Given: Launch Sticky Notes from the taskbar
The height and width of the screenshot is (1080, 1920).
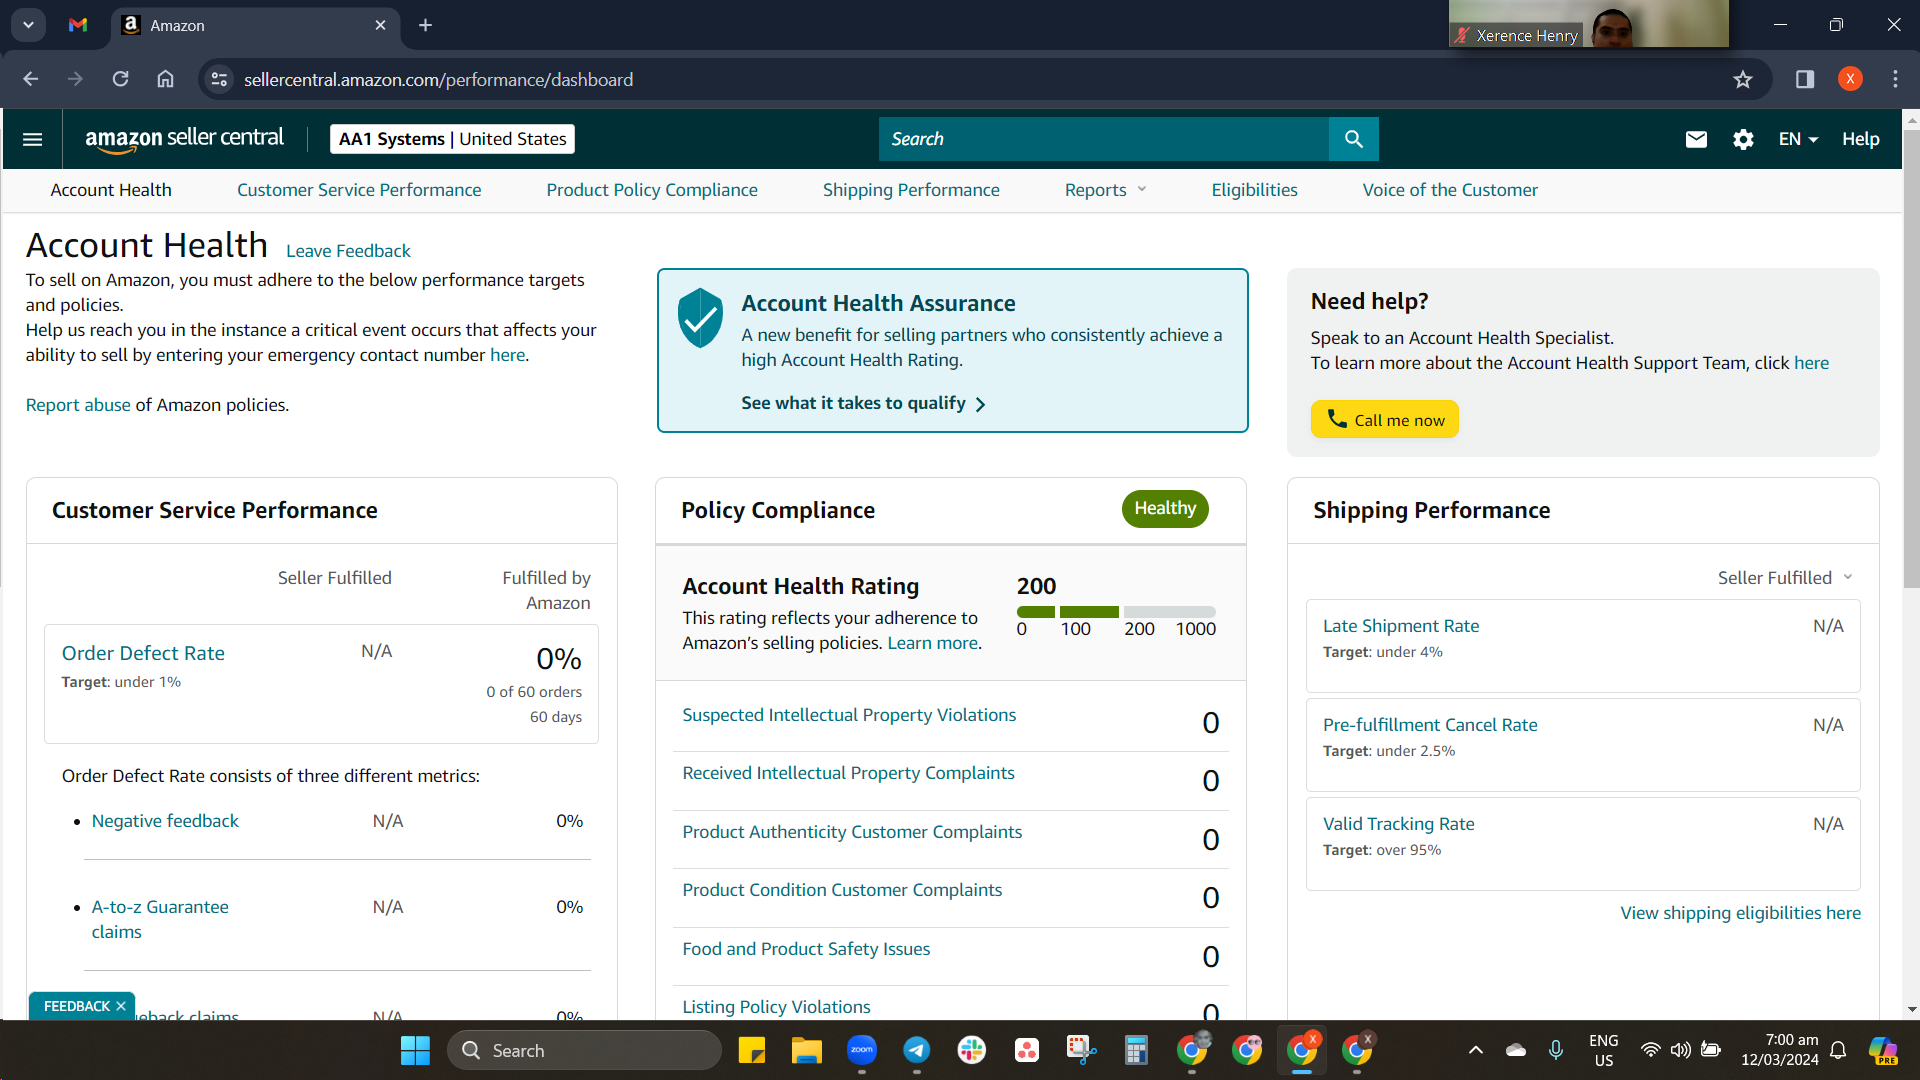Looking at the screenshot, I should (x=751, y=1050).
